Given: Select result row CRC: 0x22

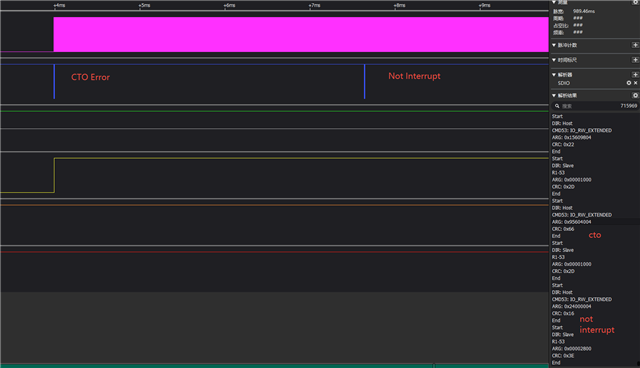Looking at the screenshot, I should (563, 144).
